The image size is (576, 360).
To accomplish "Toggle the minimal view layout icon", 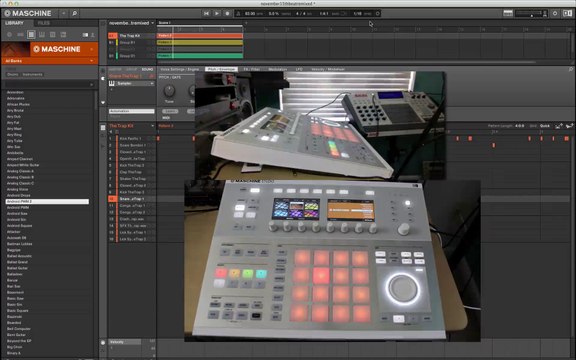I will (x=567, y=14).
